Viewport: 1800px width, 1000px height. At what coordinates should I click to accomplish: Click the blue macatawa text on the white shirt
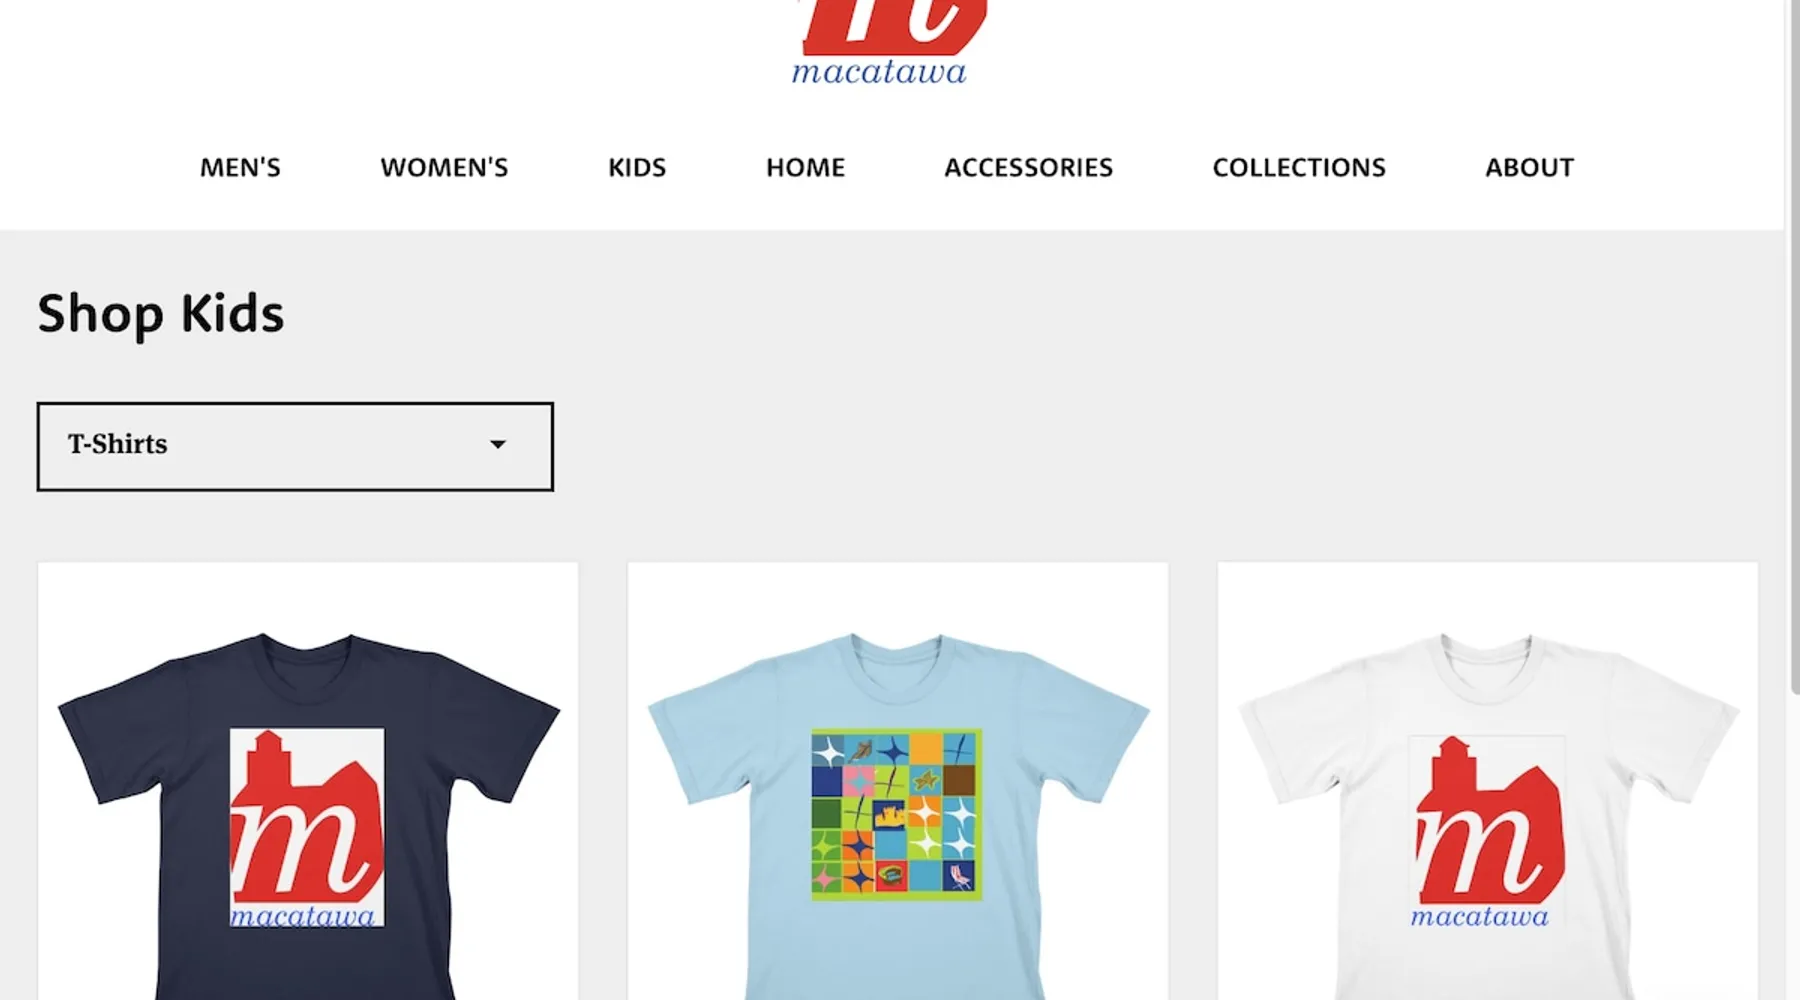pyautogui.click(x=1479, y=917)
